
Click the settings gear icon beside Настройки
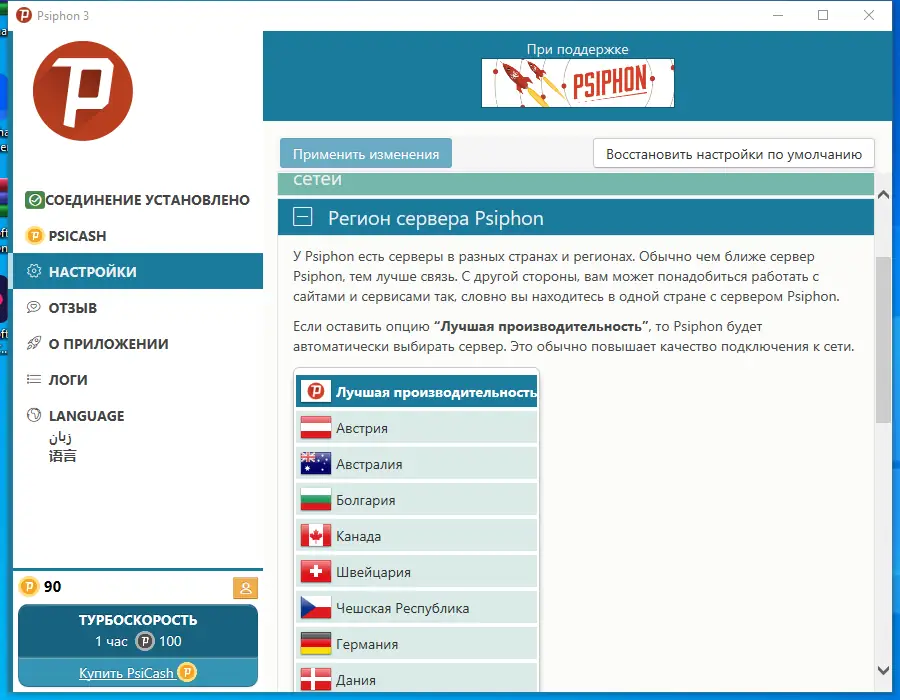34,271
